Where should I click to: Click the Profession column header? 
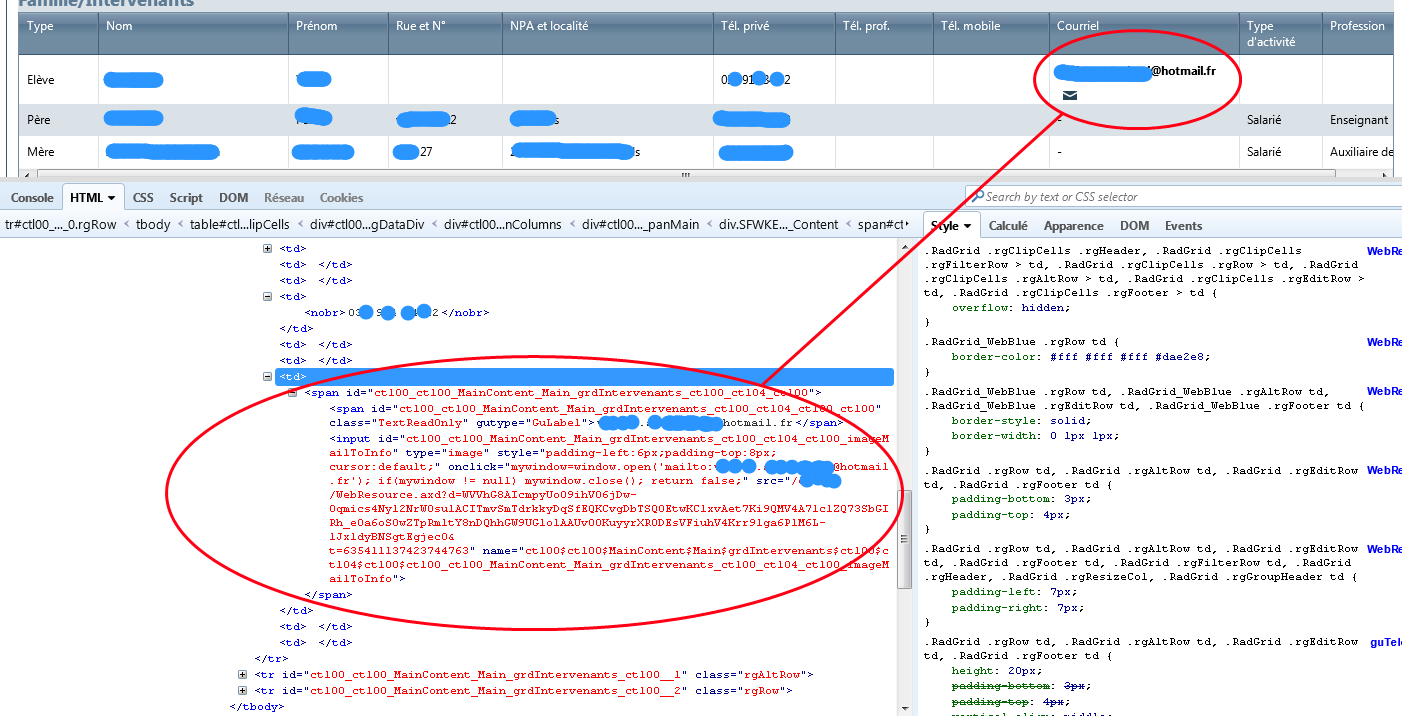click(1358, 33)
